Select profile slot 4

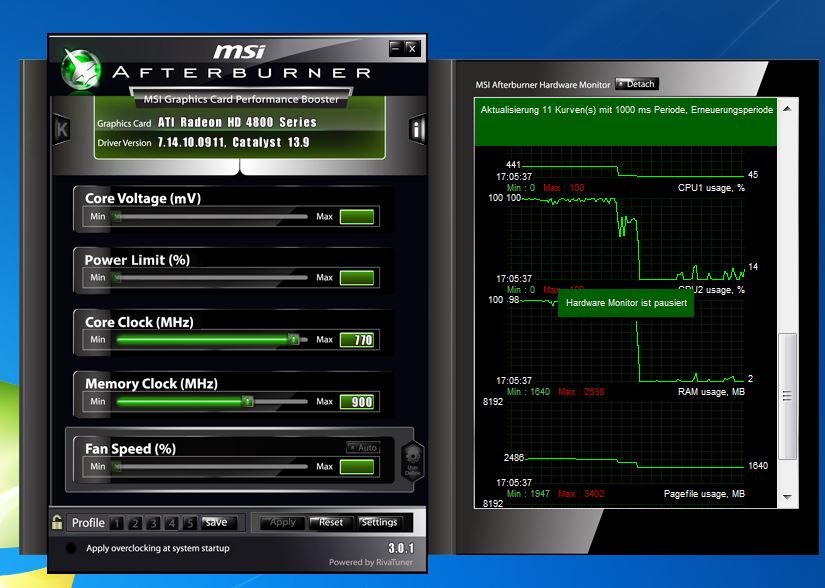(x=171, y=523)
